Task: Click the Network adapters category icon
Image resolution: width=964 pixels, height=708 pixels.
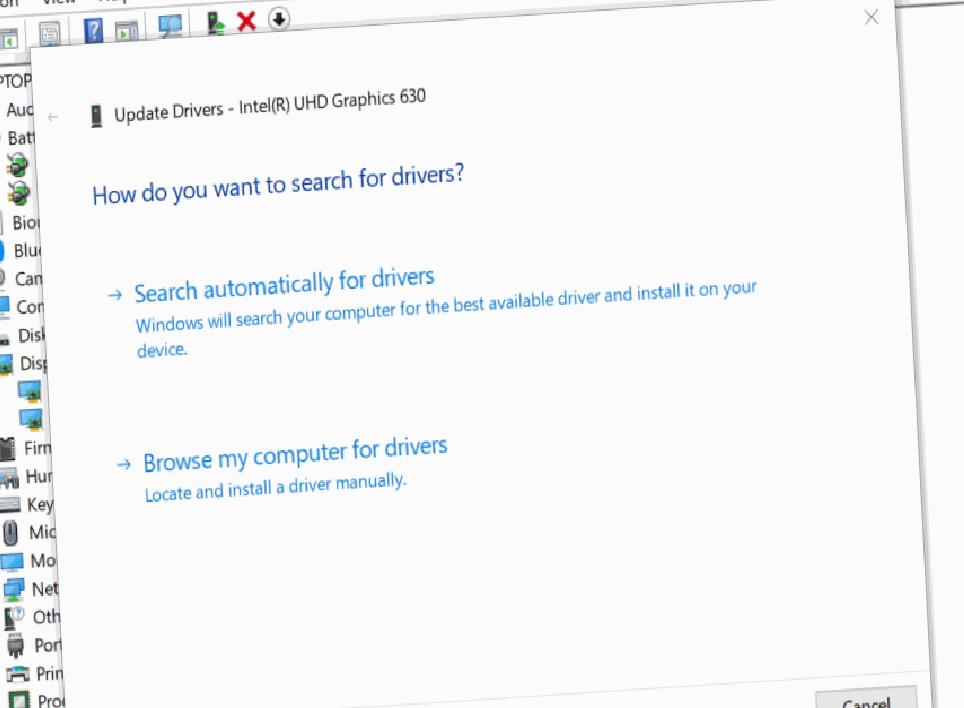Action: 14,589
